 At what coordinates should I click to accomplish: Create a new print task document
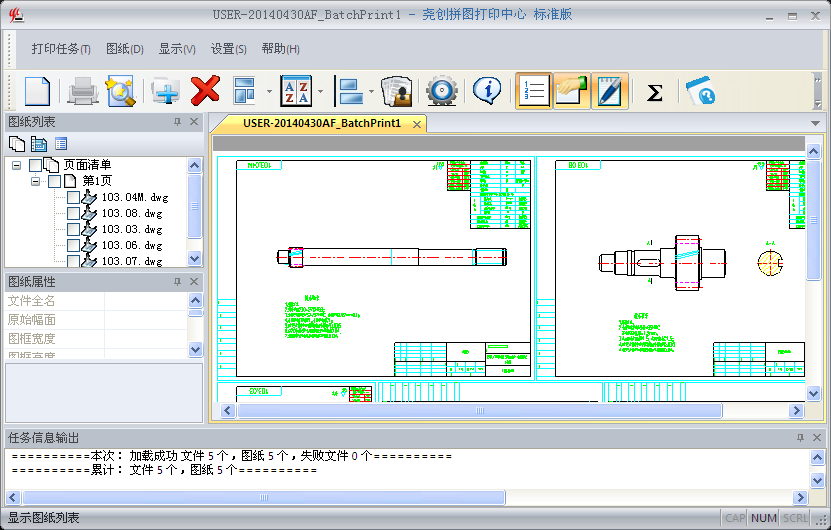tap(37, 91)
